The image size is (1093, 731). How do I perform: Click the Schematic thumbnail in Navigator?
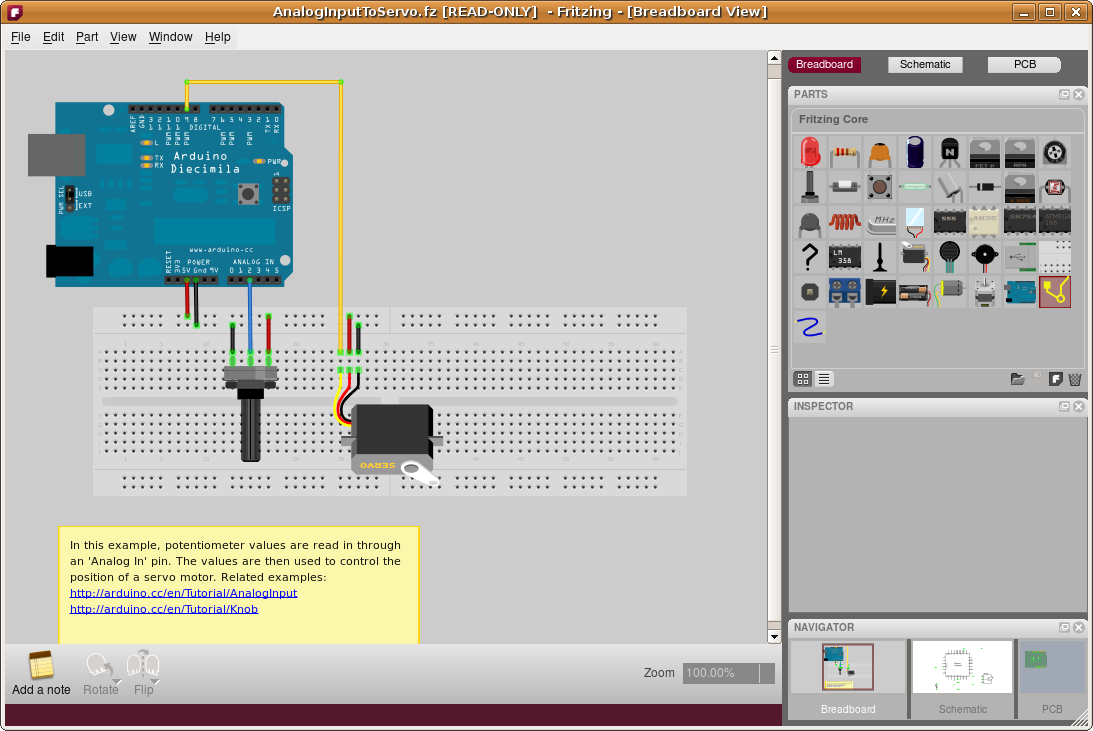[x=962, y=666]
